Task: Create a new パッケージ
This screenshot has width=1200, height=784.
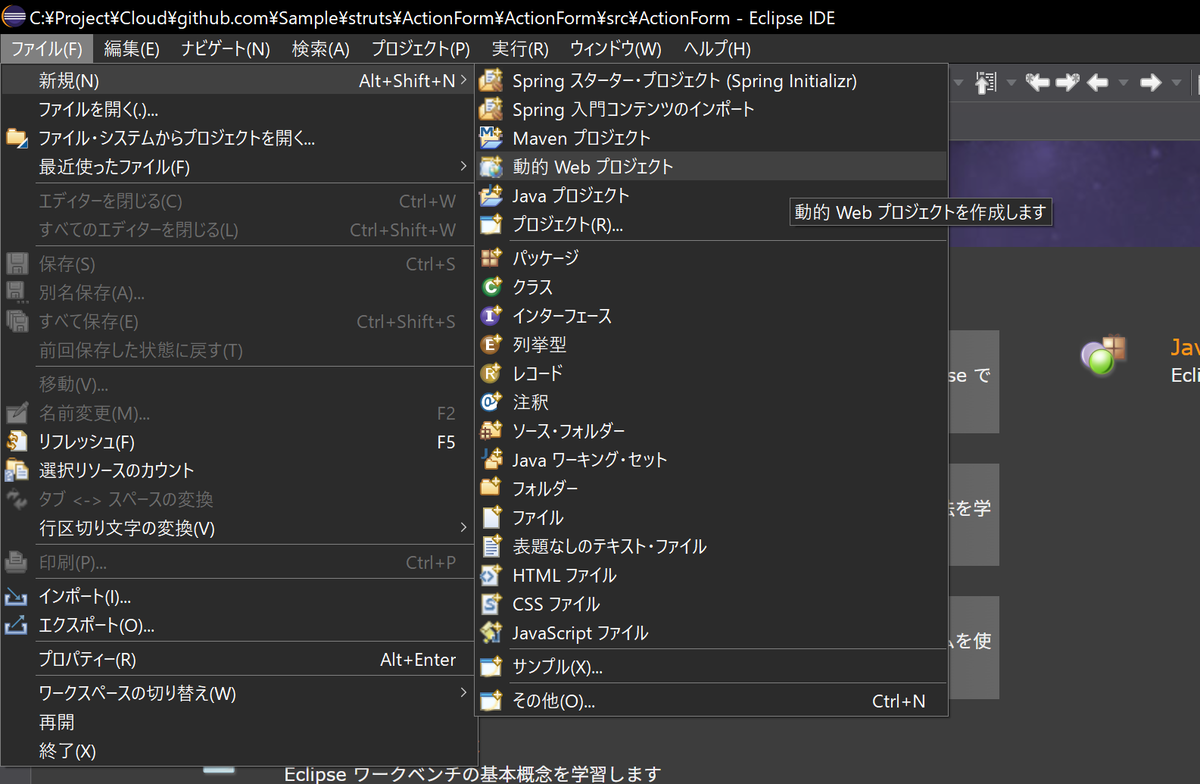Action: click(711, 258)
